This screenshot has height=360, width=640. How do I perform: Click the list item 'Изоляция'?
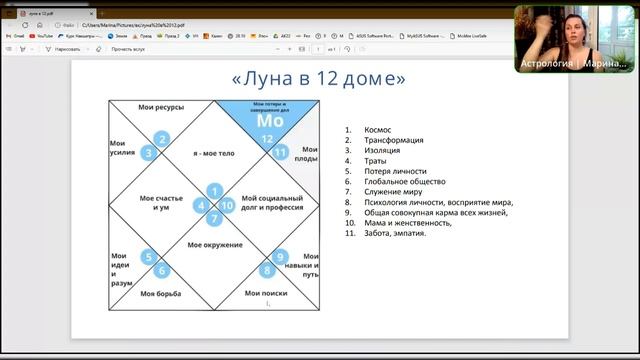(x=382, y=150)
